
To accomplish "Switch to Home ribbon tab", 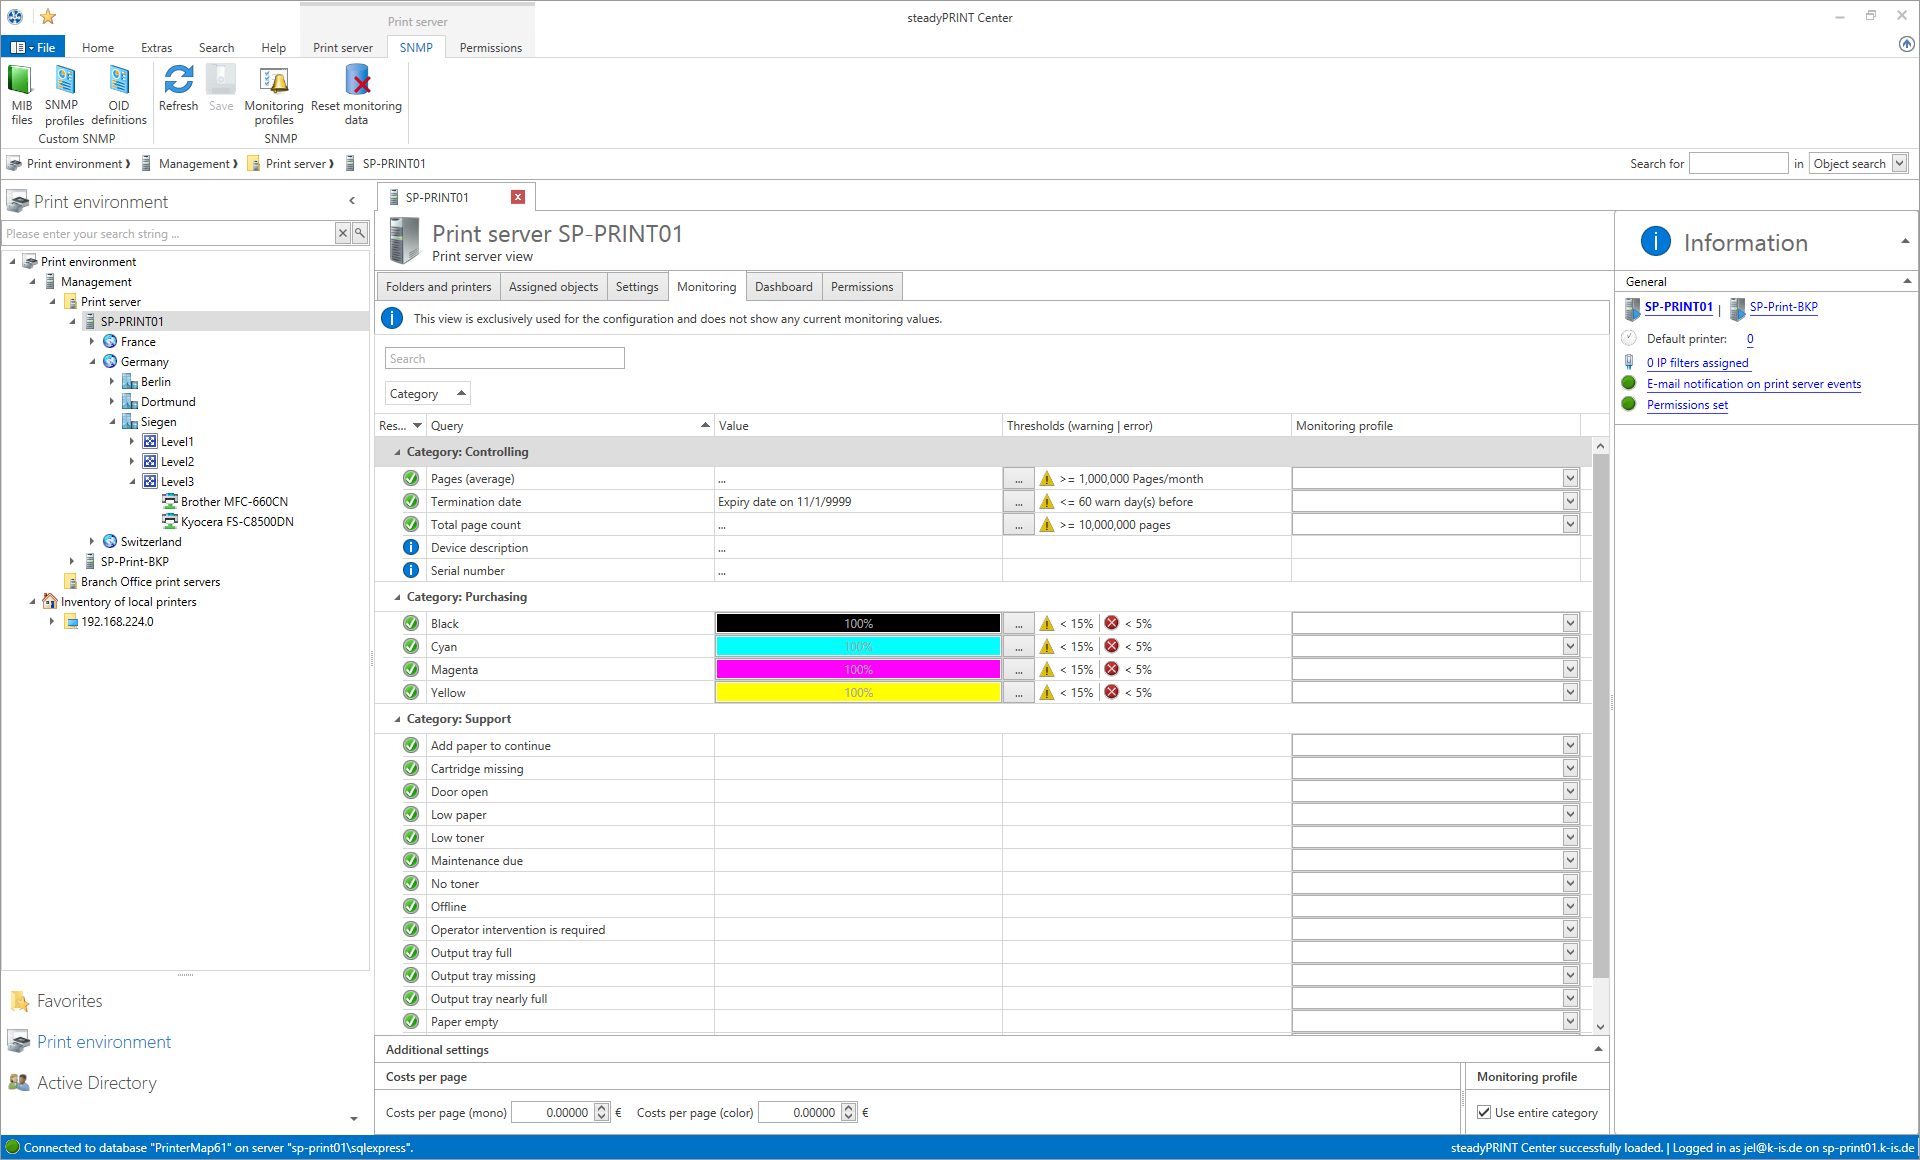I will coord(97,47).
